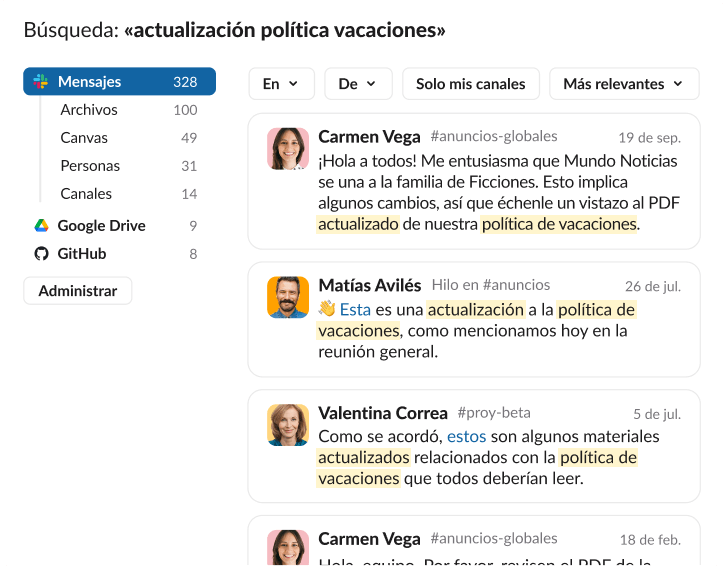This screenshot has height=566, width=723.
Task: Open Matías's "reunión general" message body
Action: [x=477, y=330]
